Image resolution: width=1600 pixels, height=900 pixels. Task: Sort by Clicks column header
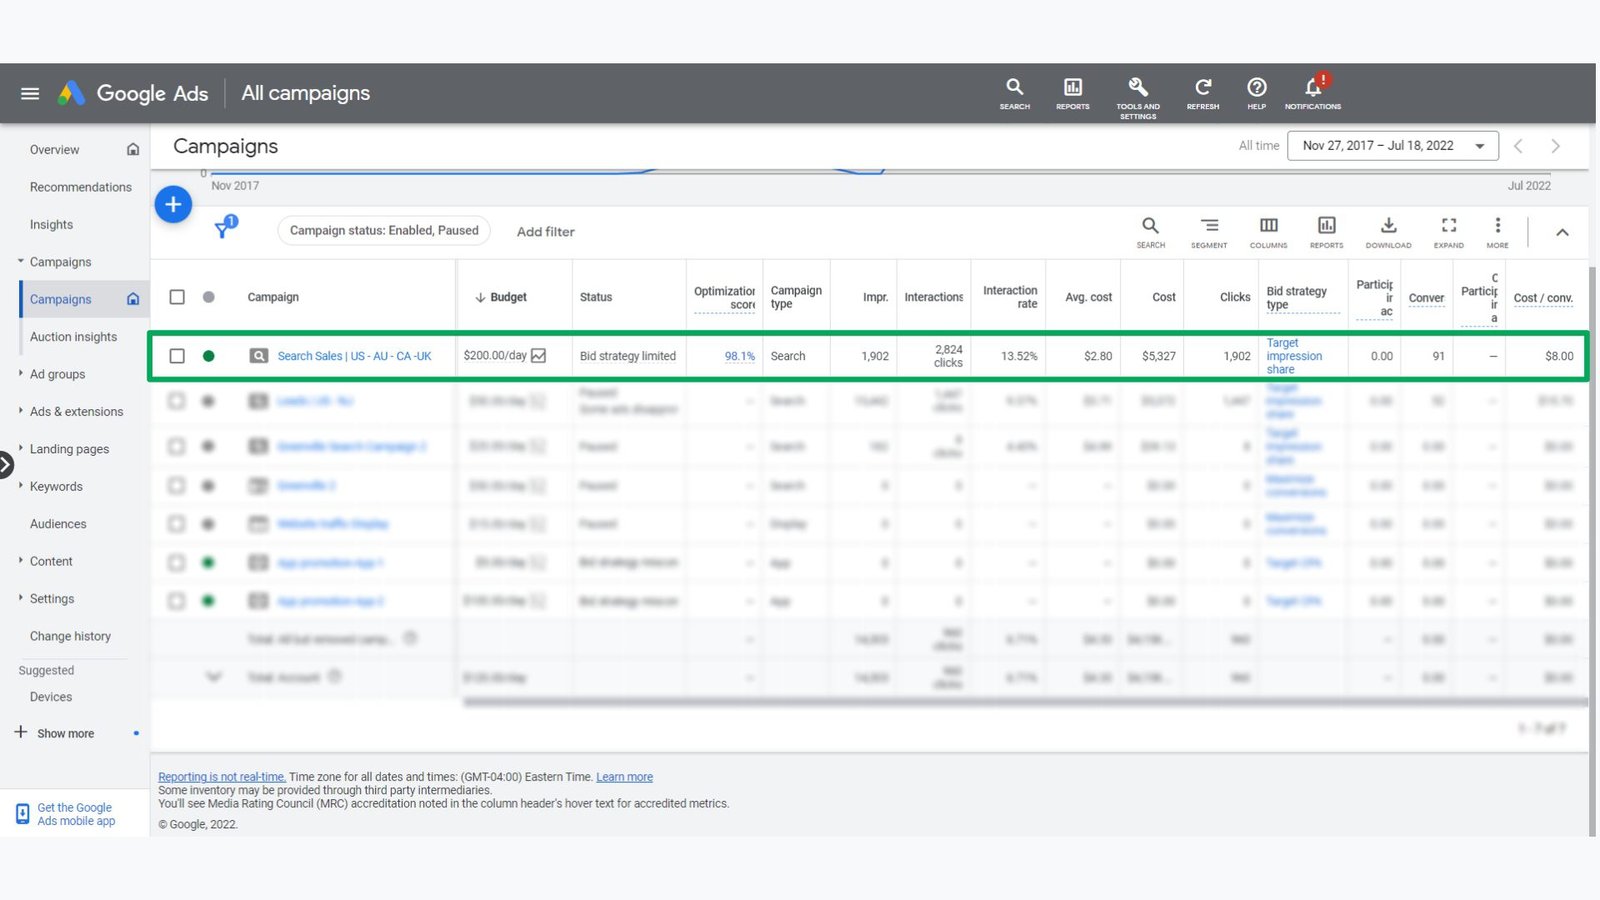click(x=1235, y=297)
